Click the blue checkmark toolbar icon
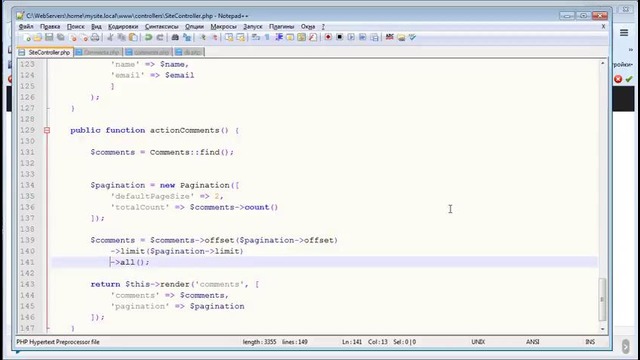 (413, 38)
